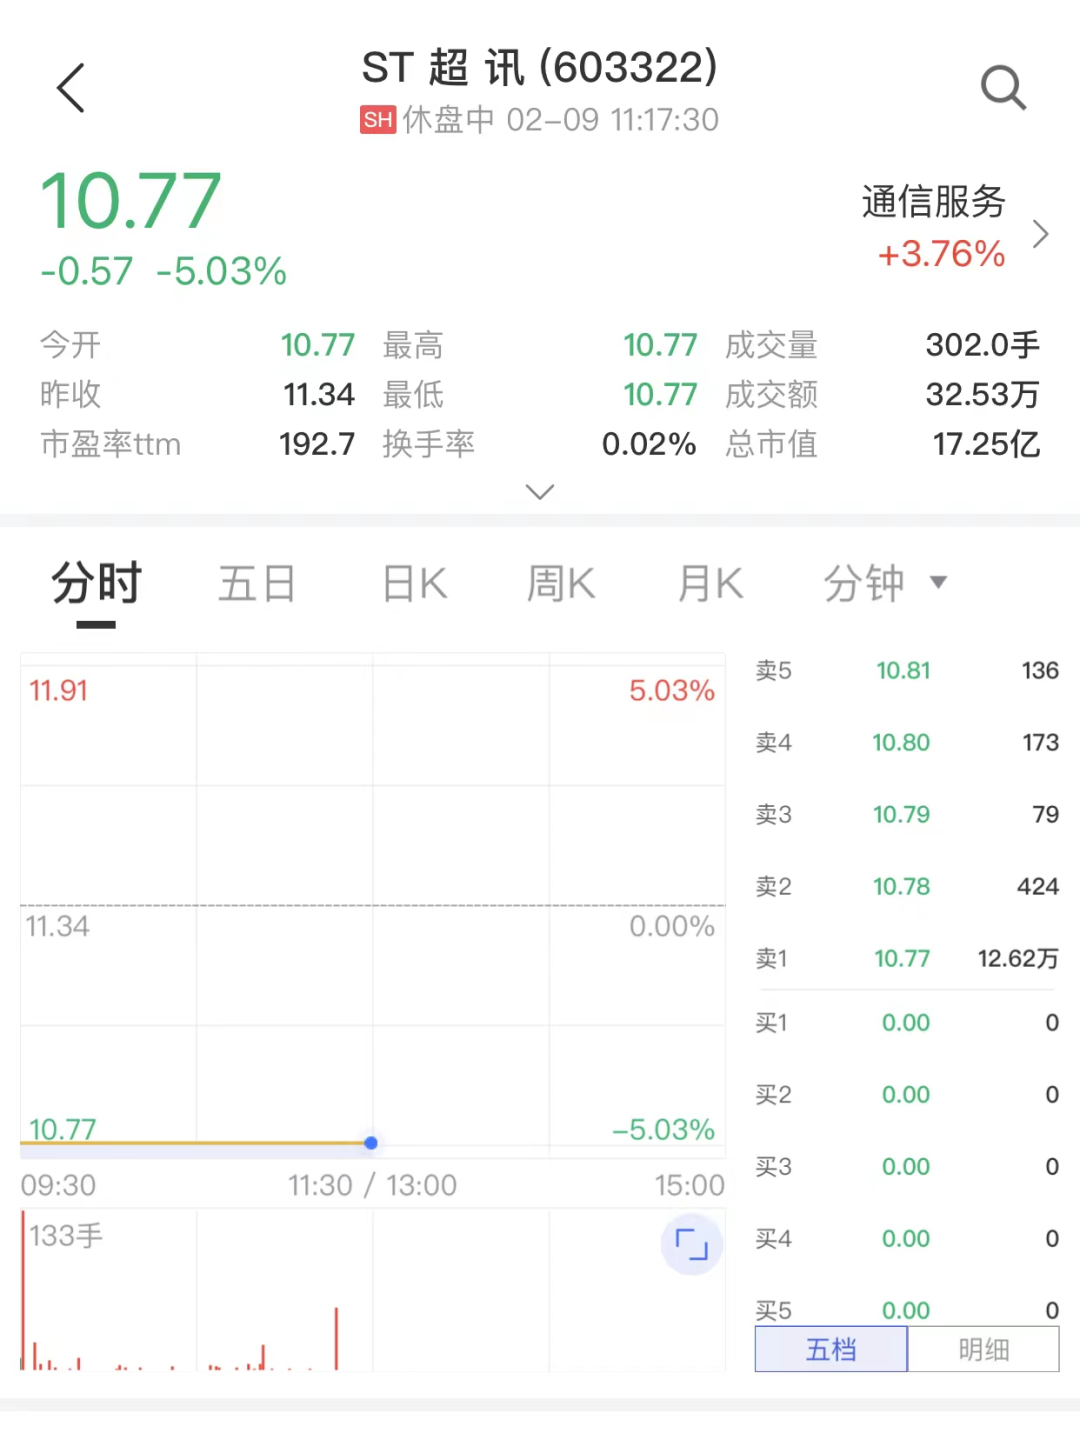Select the 买2 row label
Screen dimensions: 1080x1433
(x=773, y=1094)
